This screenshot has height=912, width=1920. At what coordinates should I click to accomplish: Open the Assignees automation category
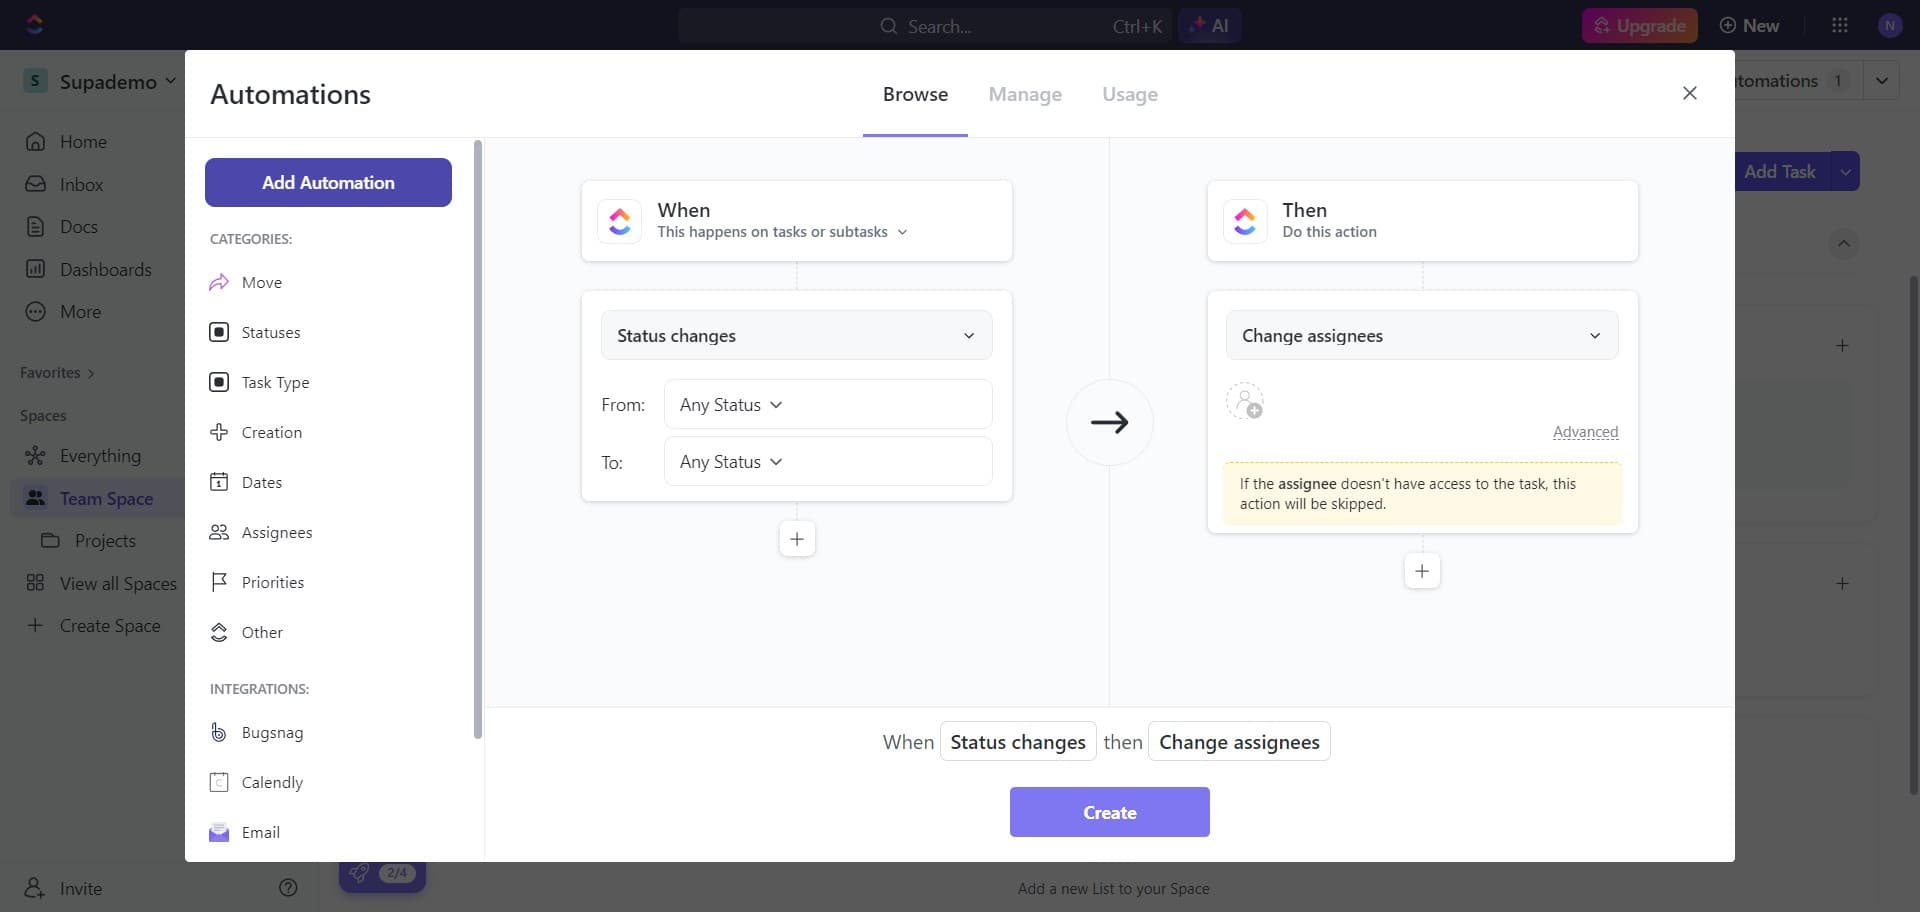pyautogui.click(x=278, y=532)
